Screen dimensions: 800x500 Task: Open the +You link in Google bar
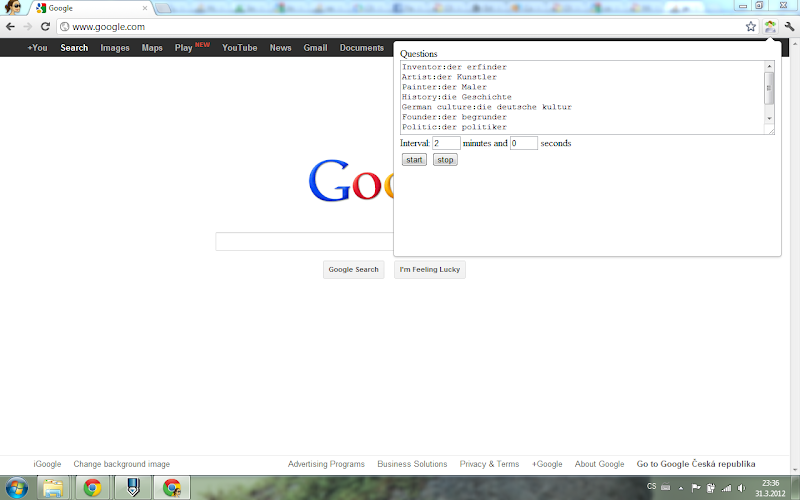37,47
